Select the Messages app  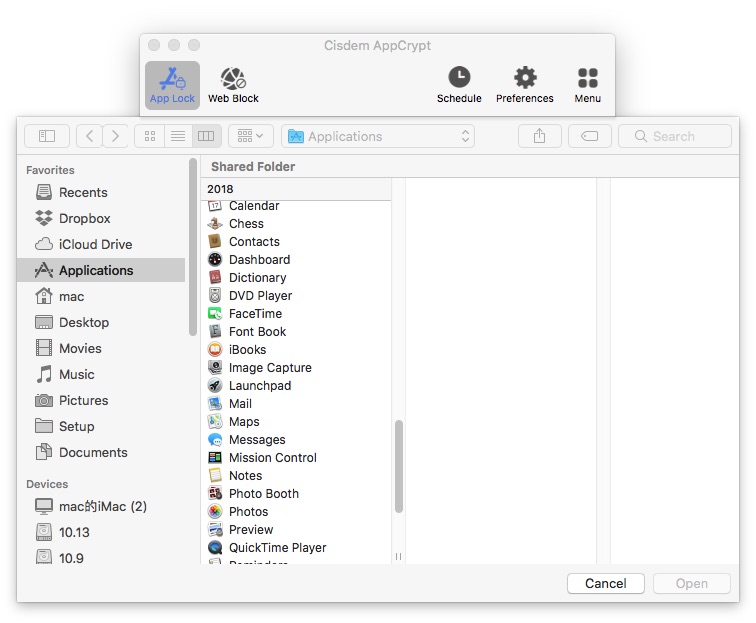coord(296,440)
